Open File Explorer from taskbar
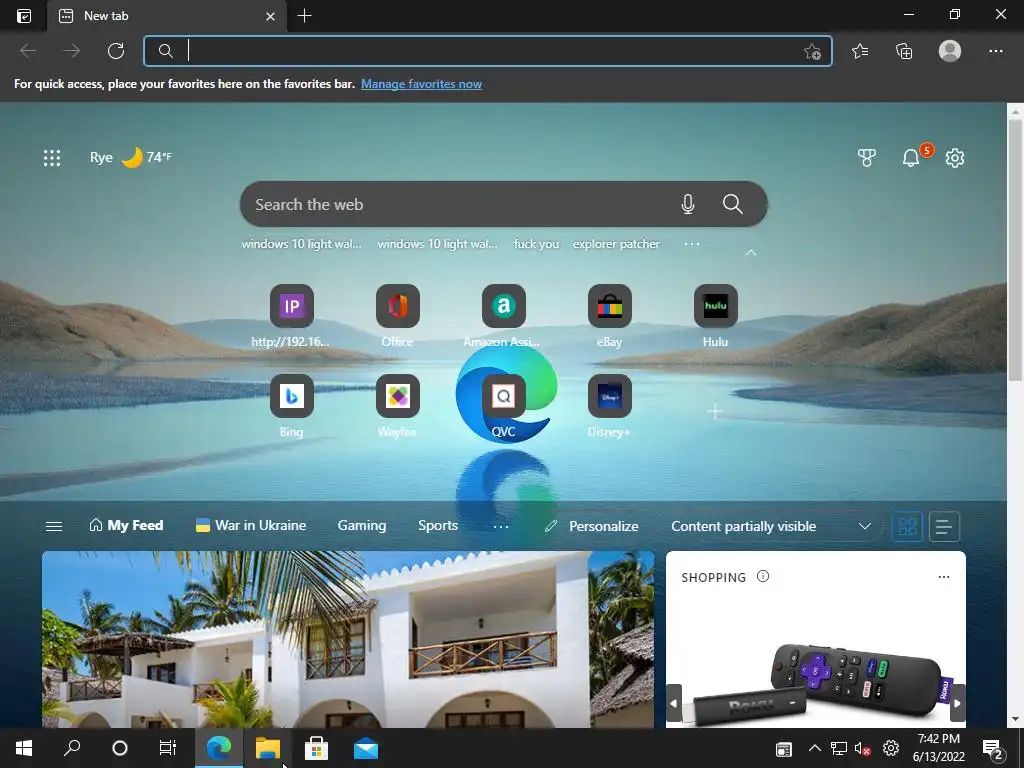Image resolution: width=1024 pixels, height=768 pixels. point(268,748)
